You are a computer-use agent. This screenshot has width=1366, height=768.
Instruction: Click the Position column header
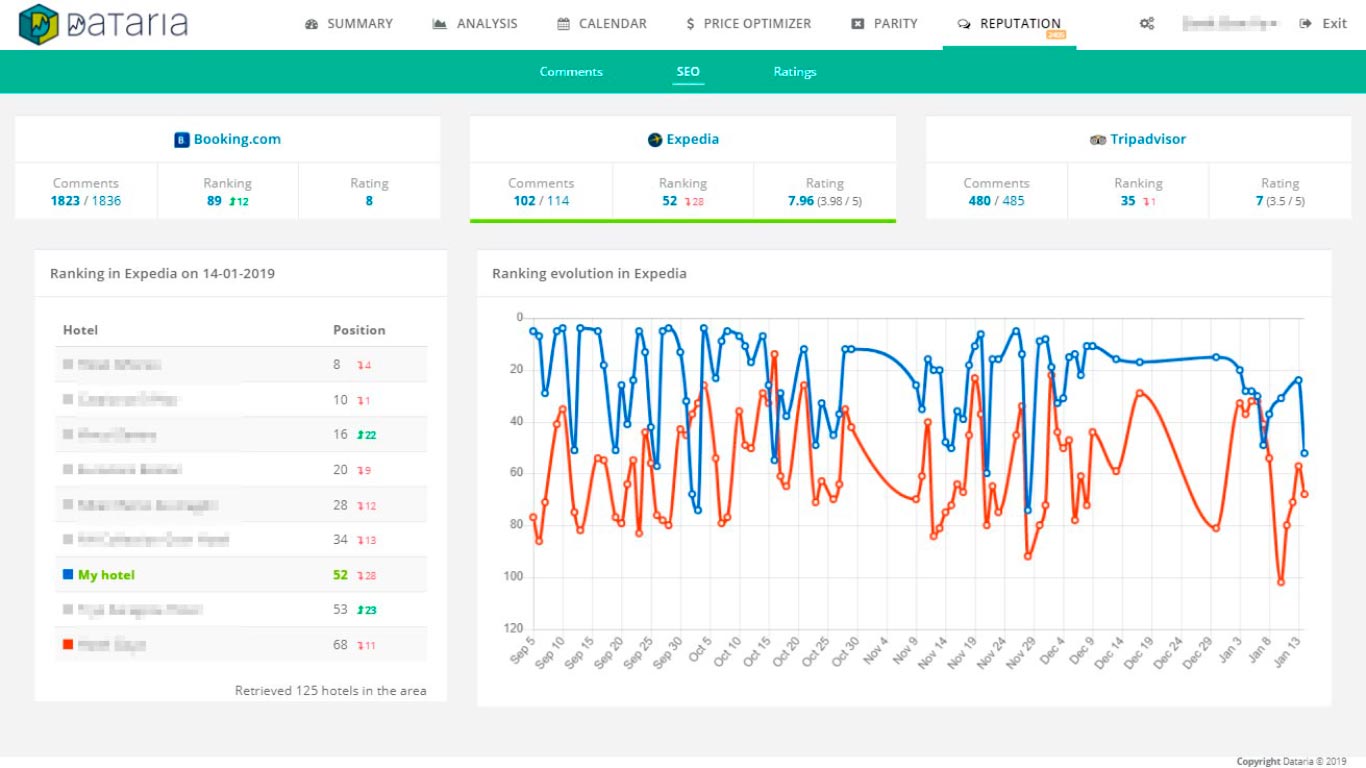pos(359,330)
